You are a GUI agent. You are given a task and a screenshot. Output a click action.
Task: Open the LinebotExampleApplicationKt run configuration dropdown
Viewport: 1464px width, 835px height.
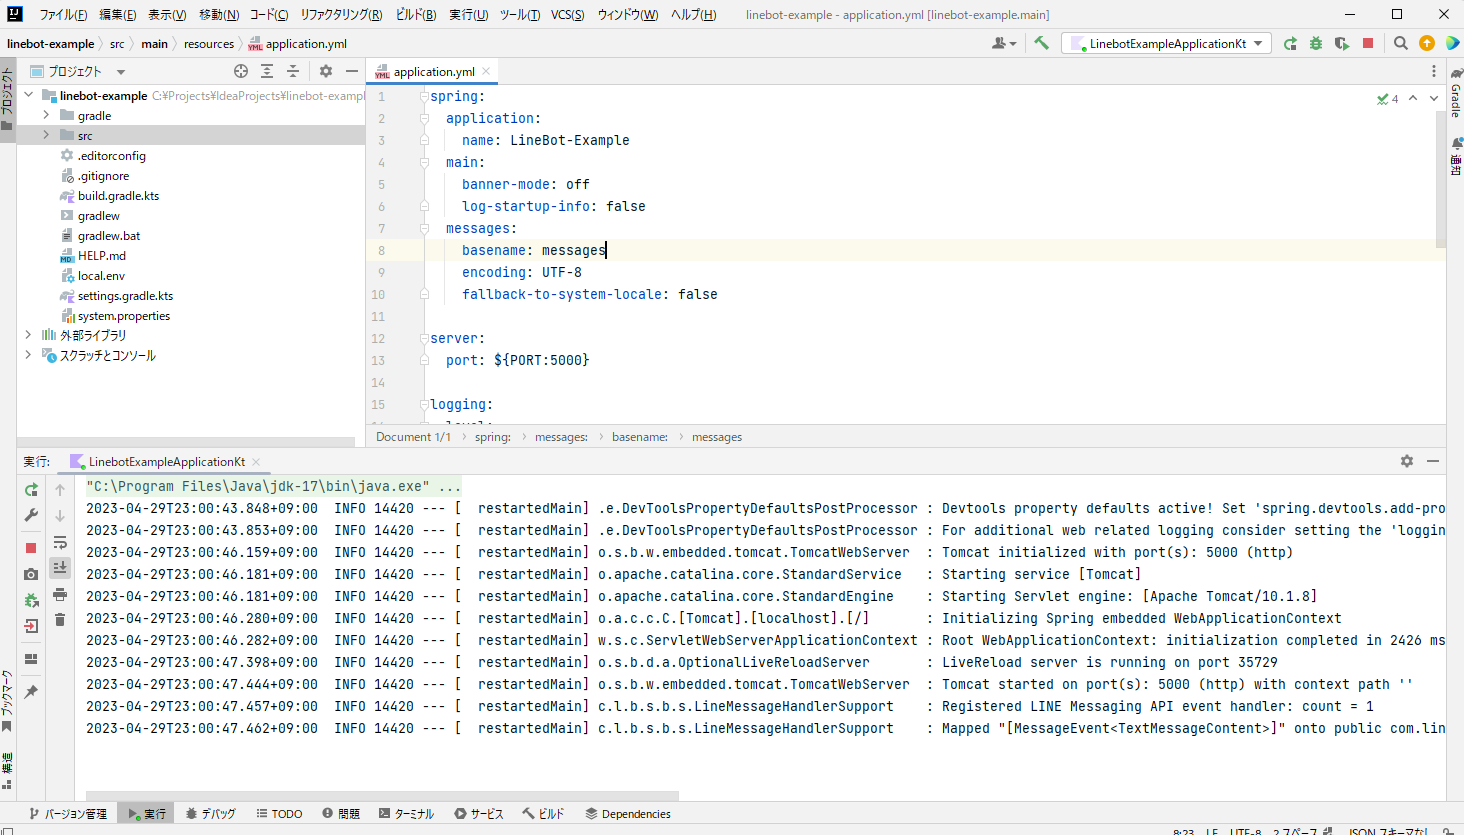tap(1166, 43)
